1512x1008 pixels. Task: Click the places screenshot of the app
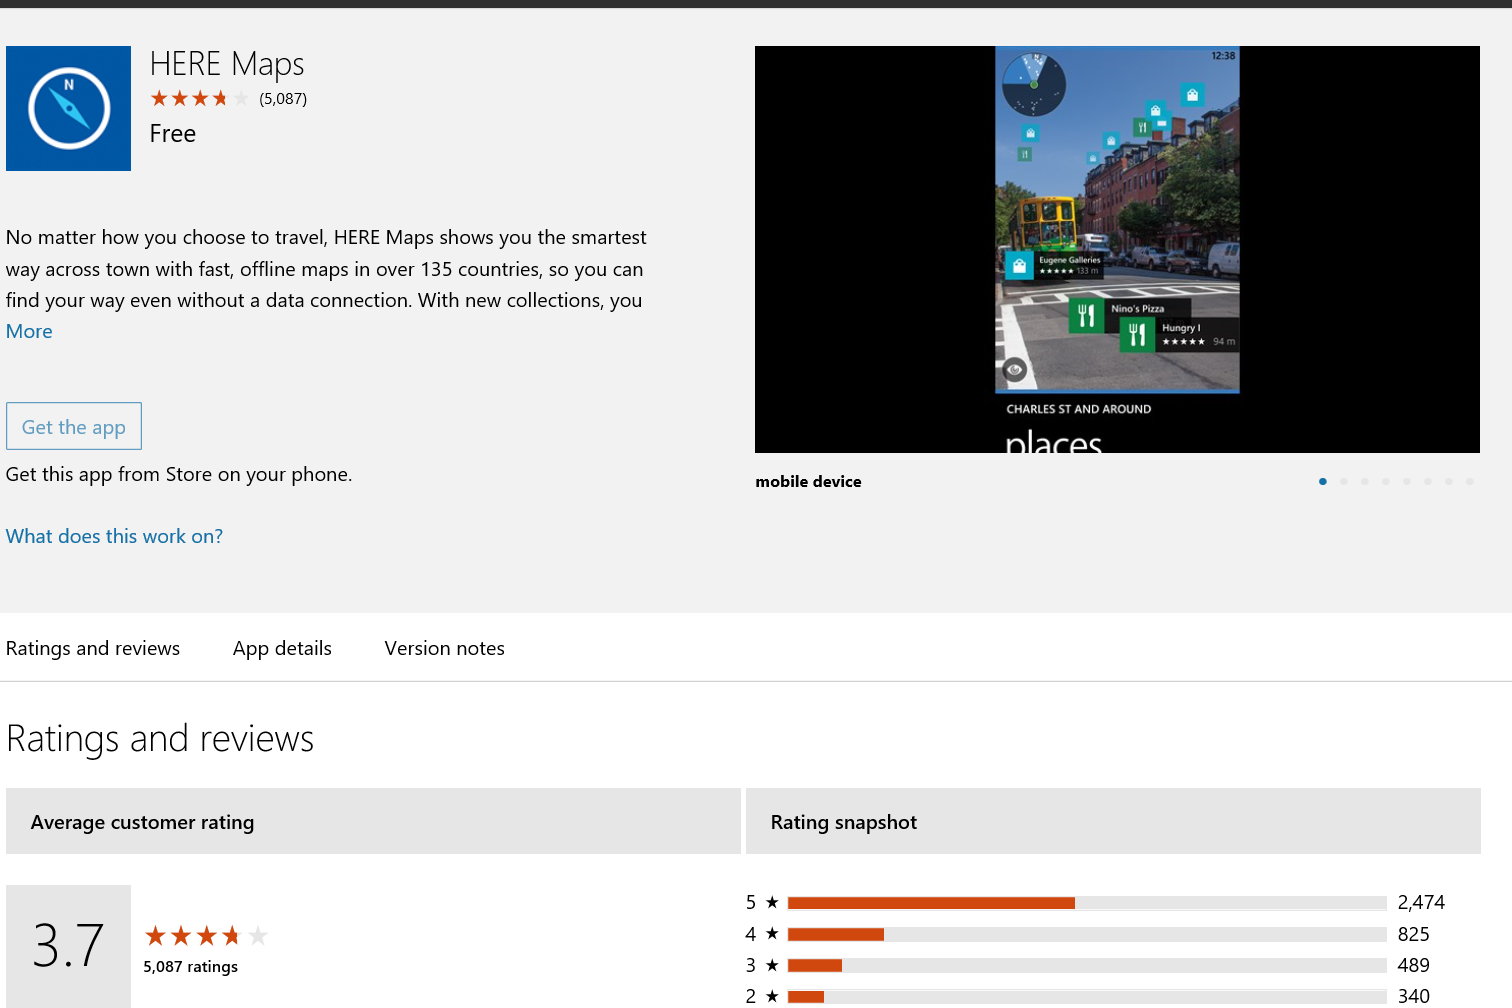click(x=1117, y=249)
